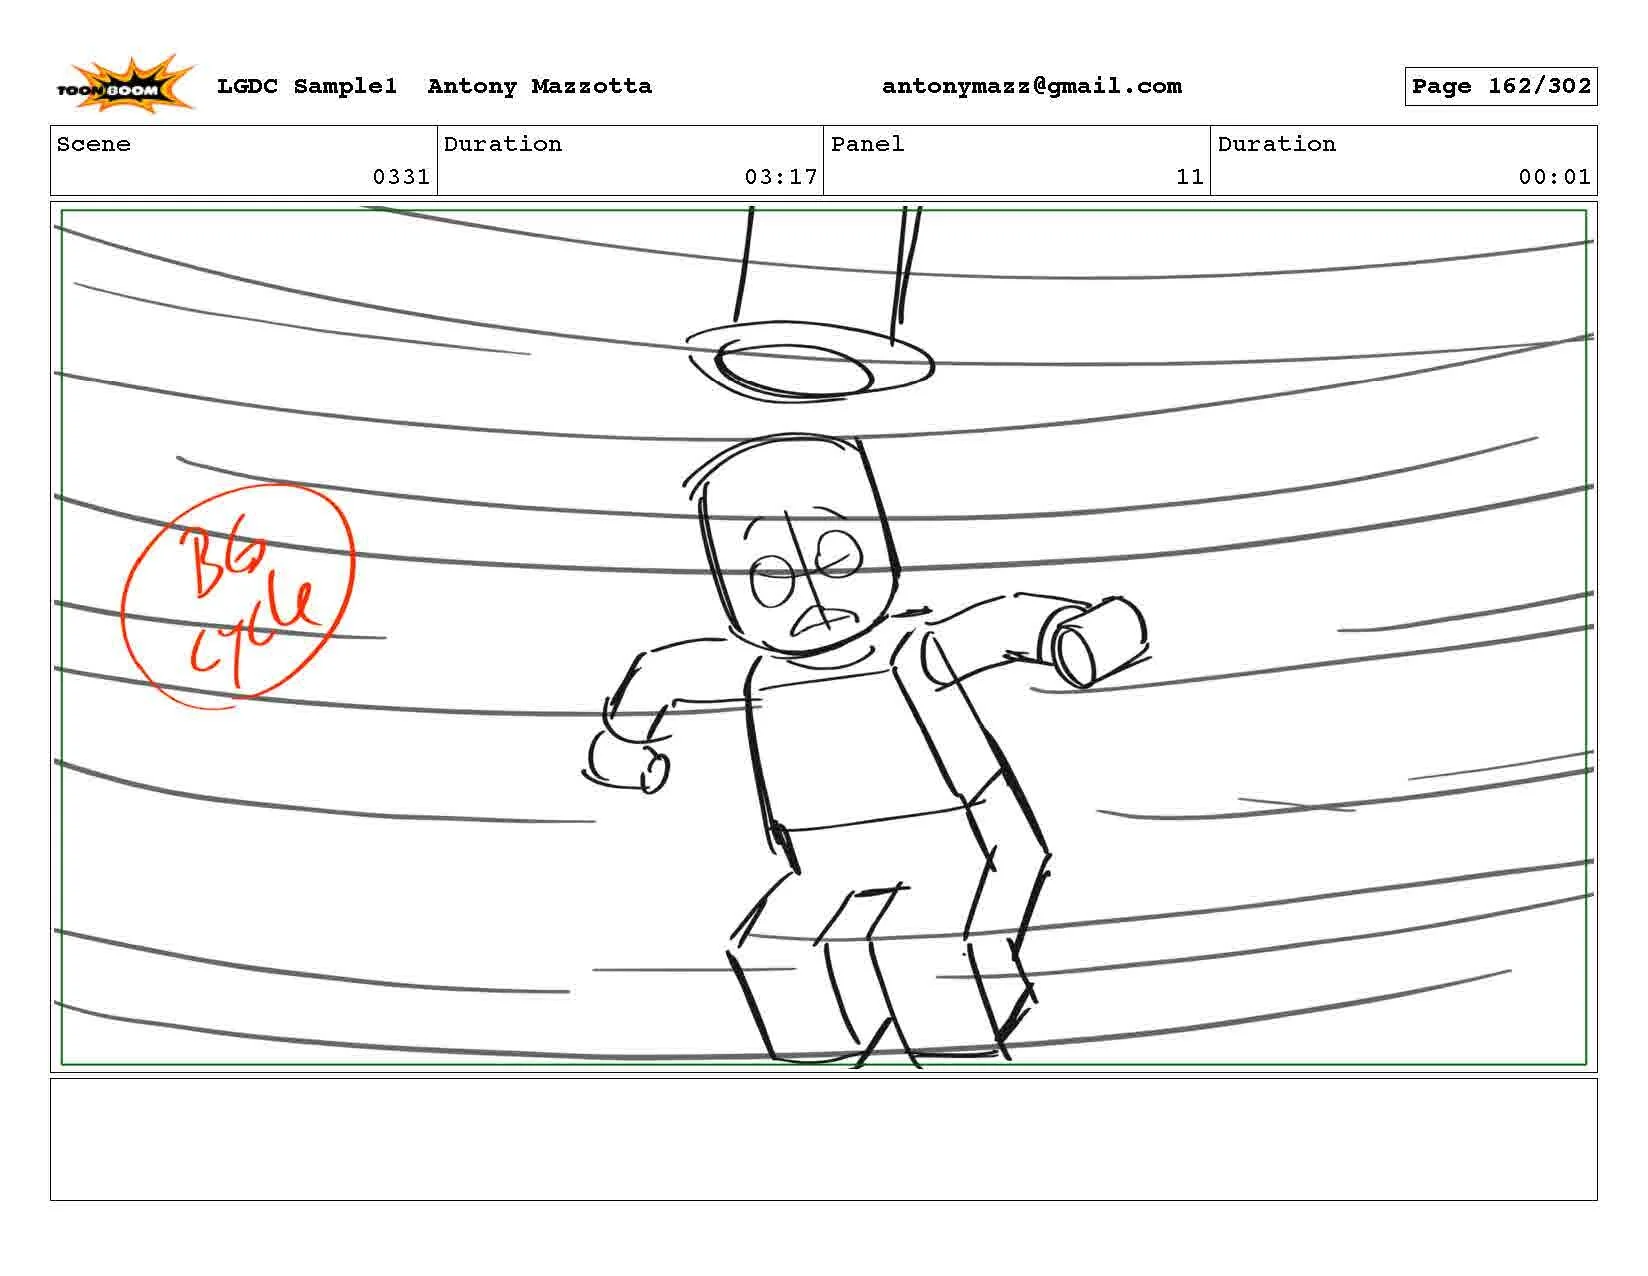The image size is (1648, 1276).
Task: Open the antonymazz@gmail.com email link
Action: click(x=1031, y=86)
